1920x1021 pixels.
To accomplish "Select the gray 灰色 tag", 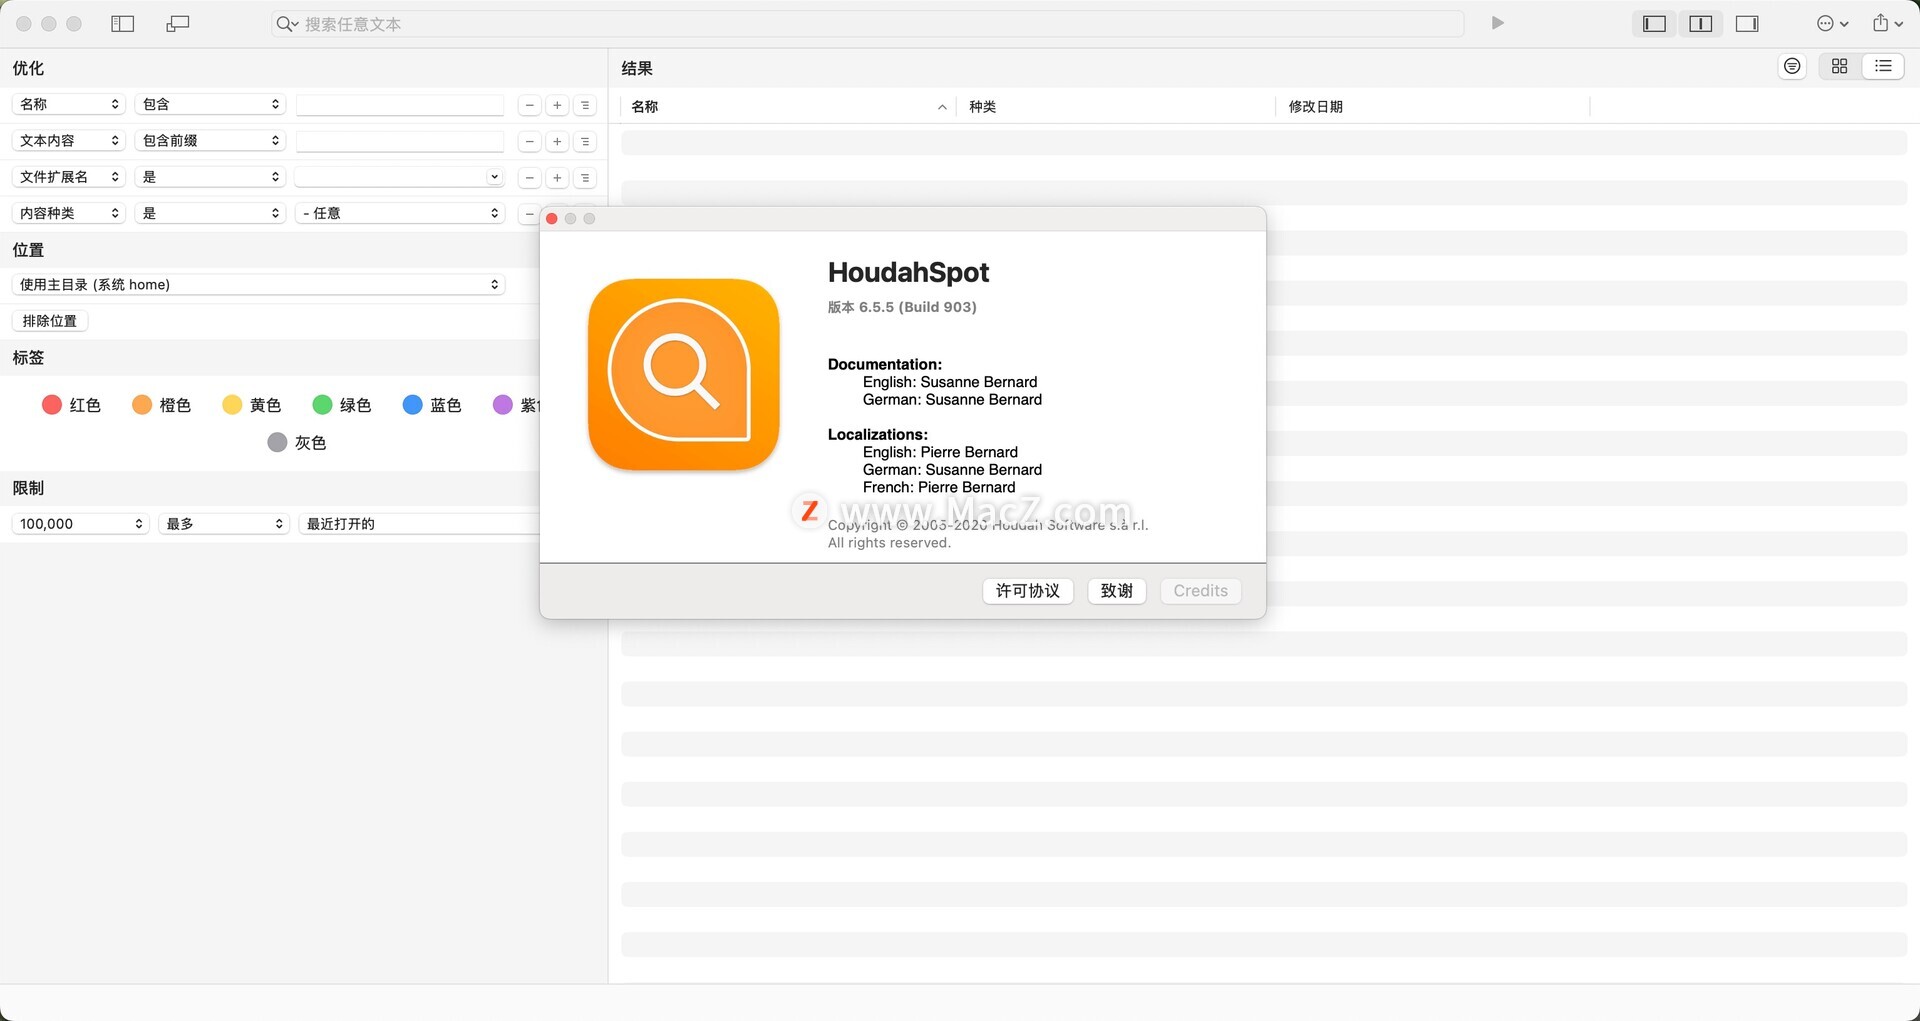I will tap(296, 442).
